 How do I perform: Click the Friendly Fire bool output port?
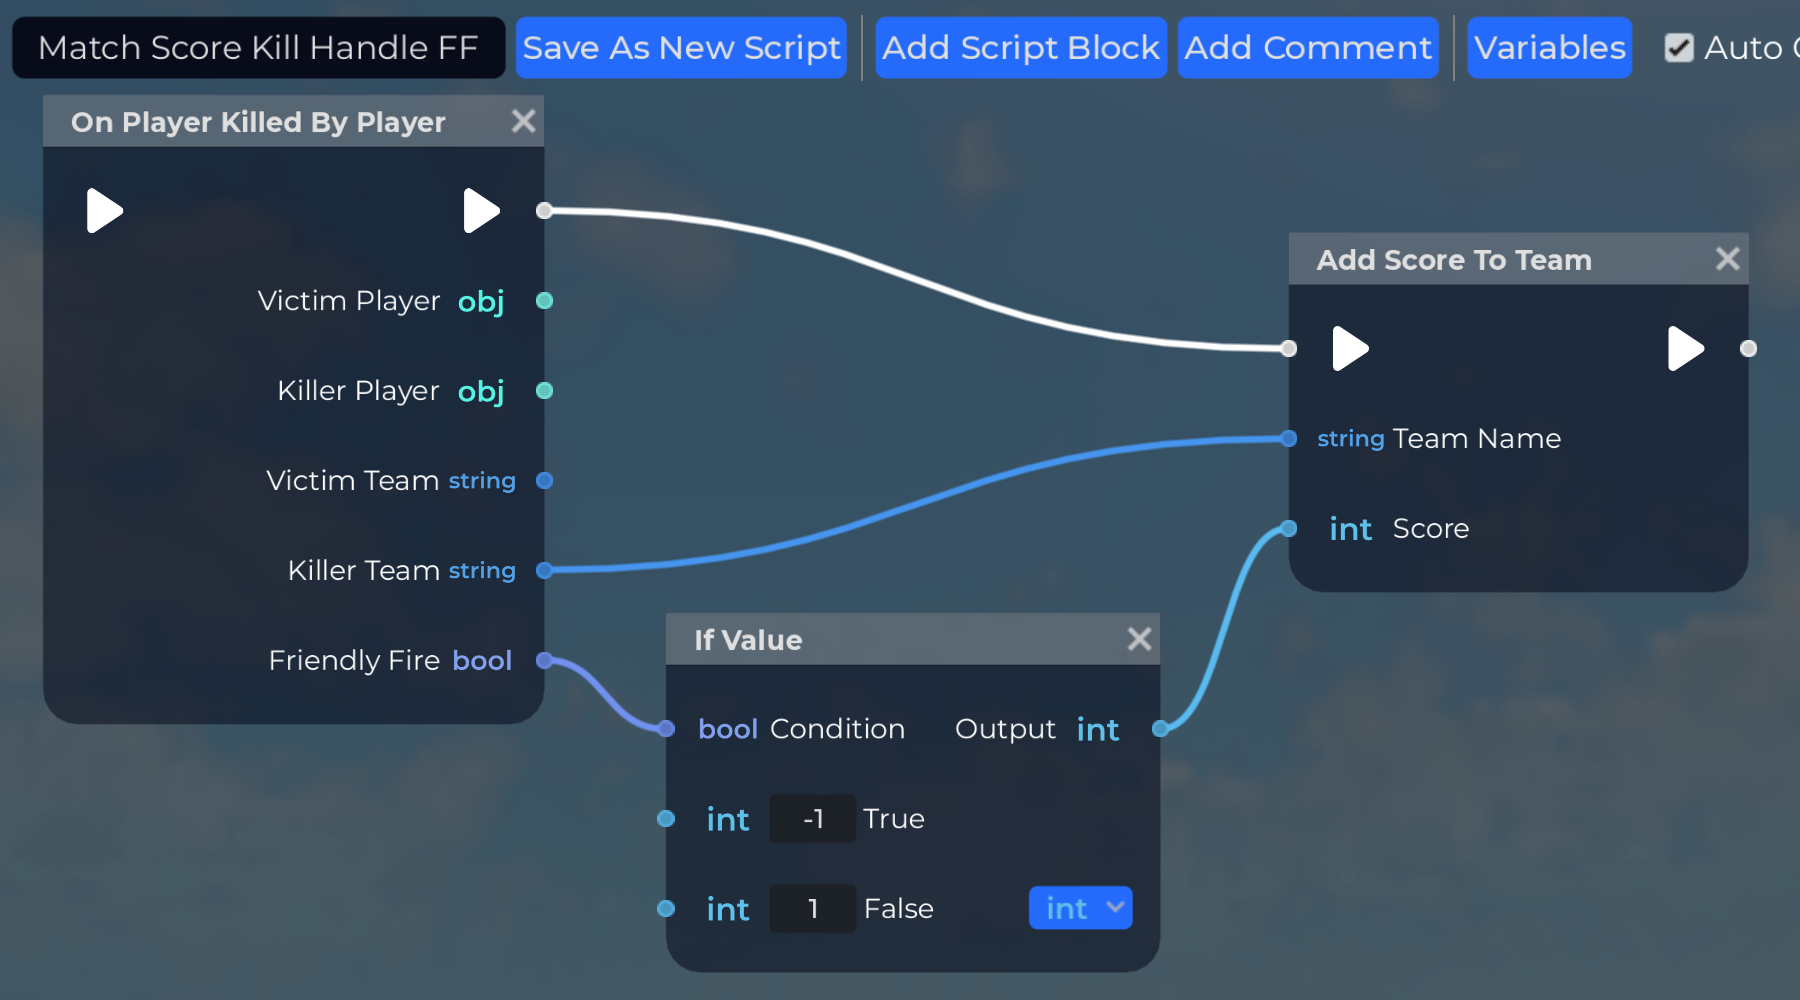544,660
